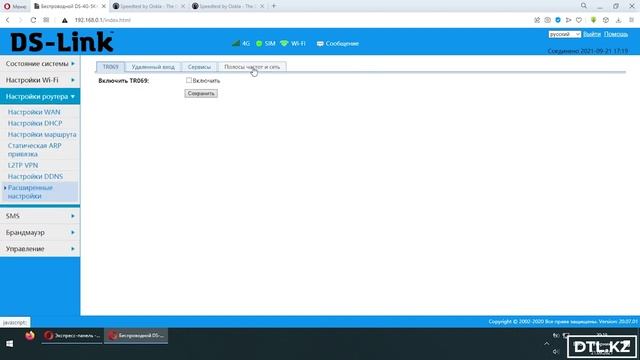Expand the Управление menu section
Image resolution: width=640 pixels, height=360 pixels.
(x=40, y=249)
